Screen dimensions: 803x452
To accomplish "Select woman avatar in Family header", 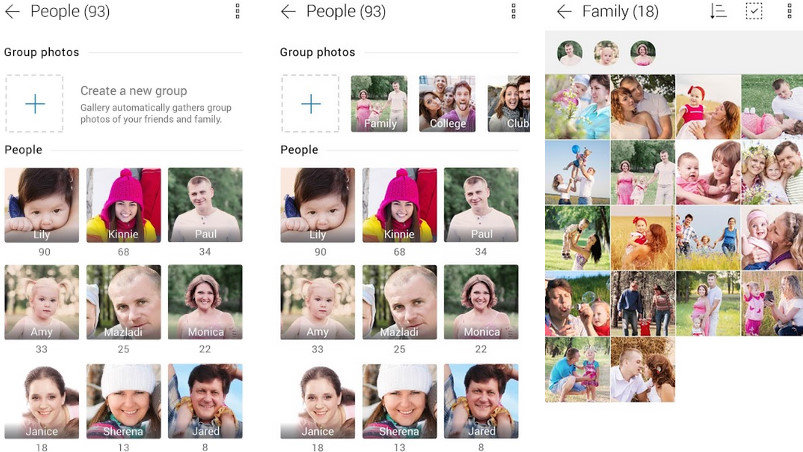I will [x=643, y=53].
